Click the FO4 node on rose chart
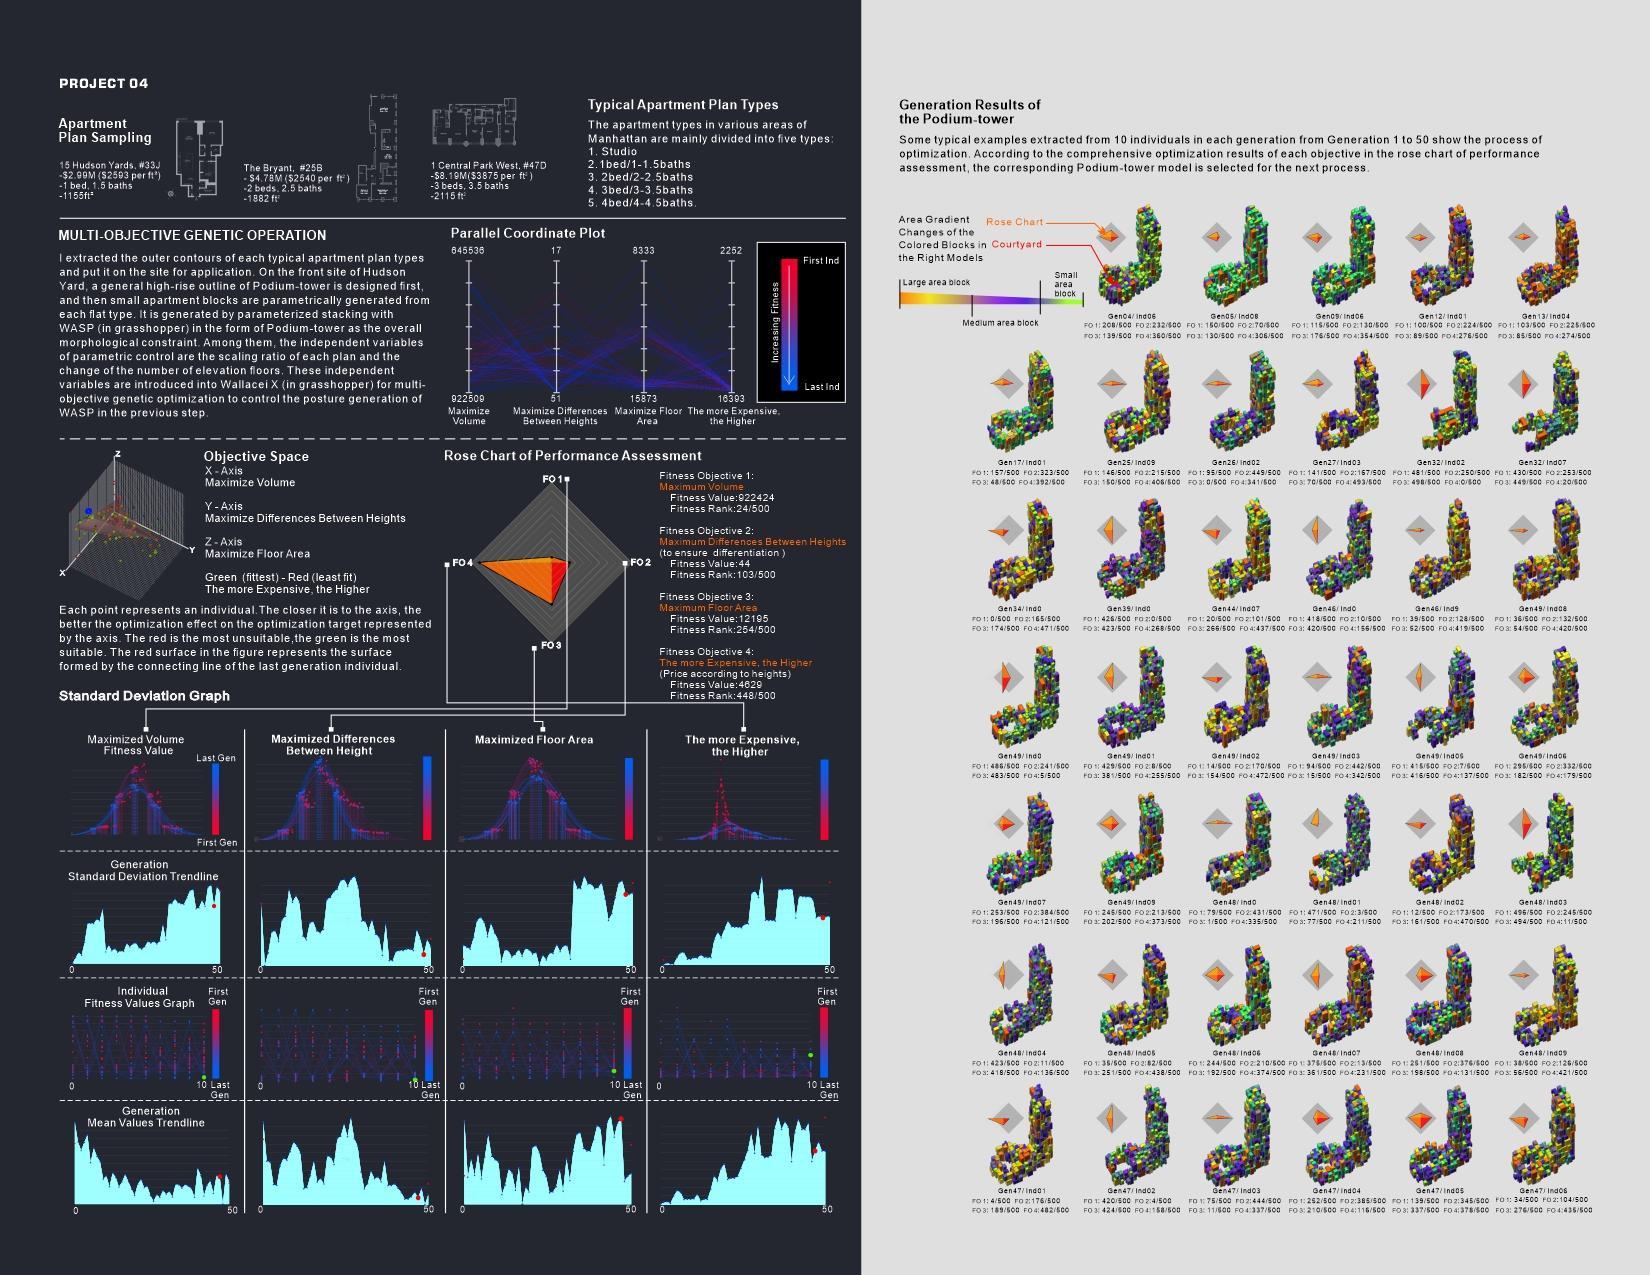Viewport: 1650px width, 1275px height. pos(447,565)
